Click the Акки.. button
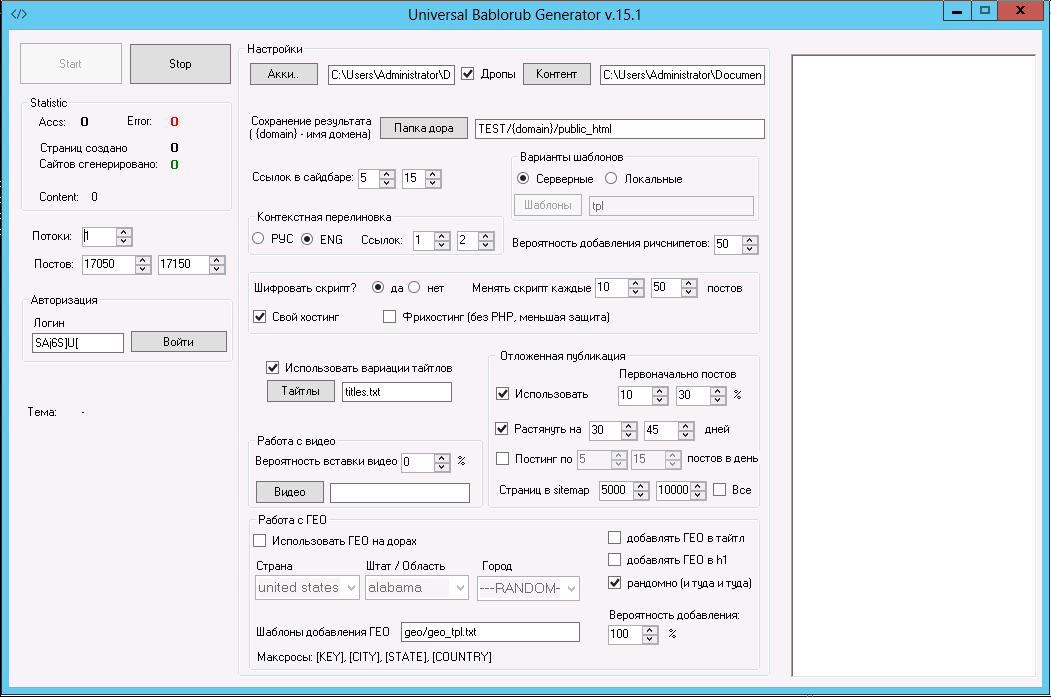 [284, 74]
